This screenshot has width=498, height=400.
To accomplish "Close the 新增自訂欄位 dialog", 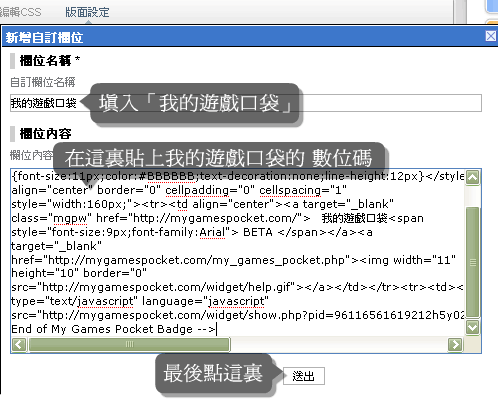I will [x=490, y=36].
